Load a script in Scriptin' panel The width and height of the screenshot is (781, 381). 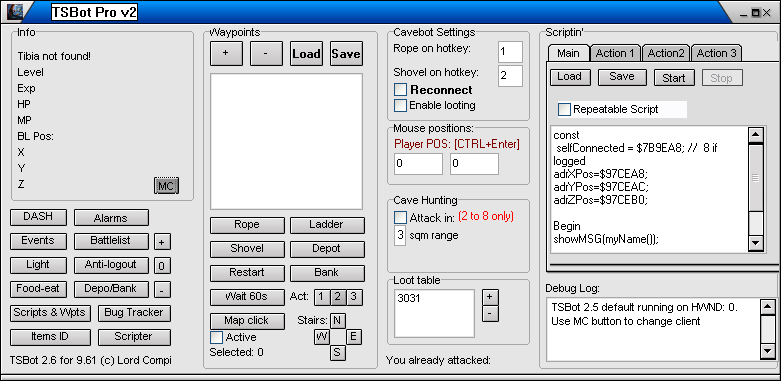tap(570, 77)
